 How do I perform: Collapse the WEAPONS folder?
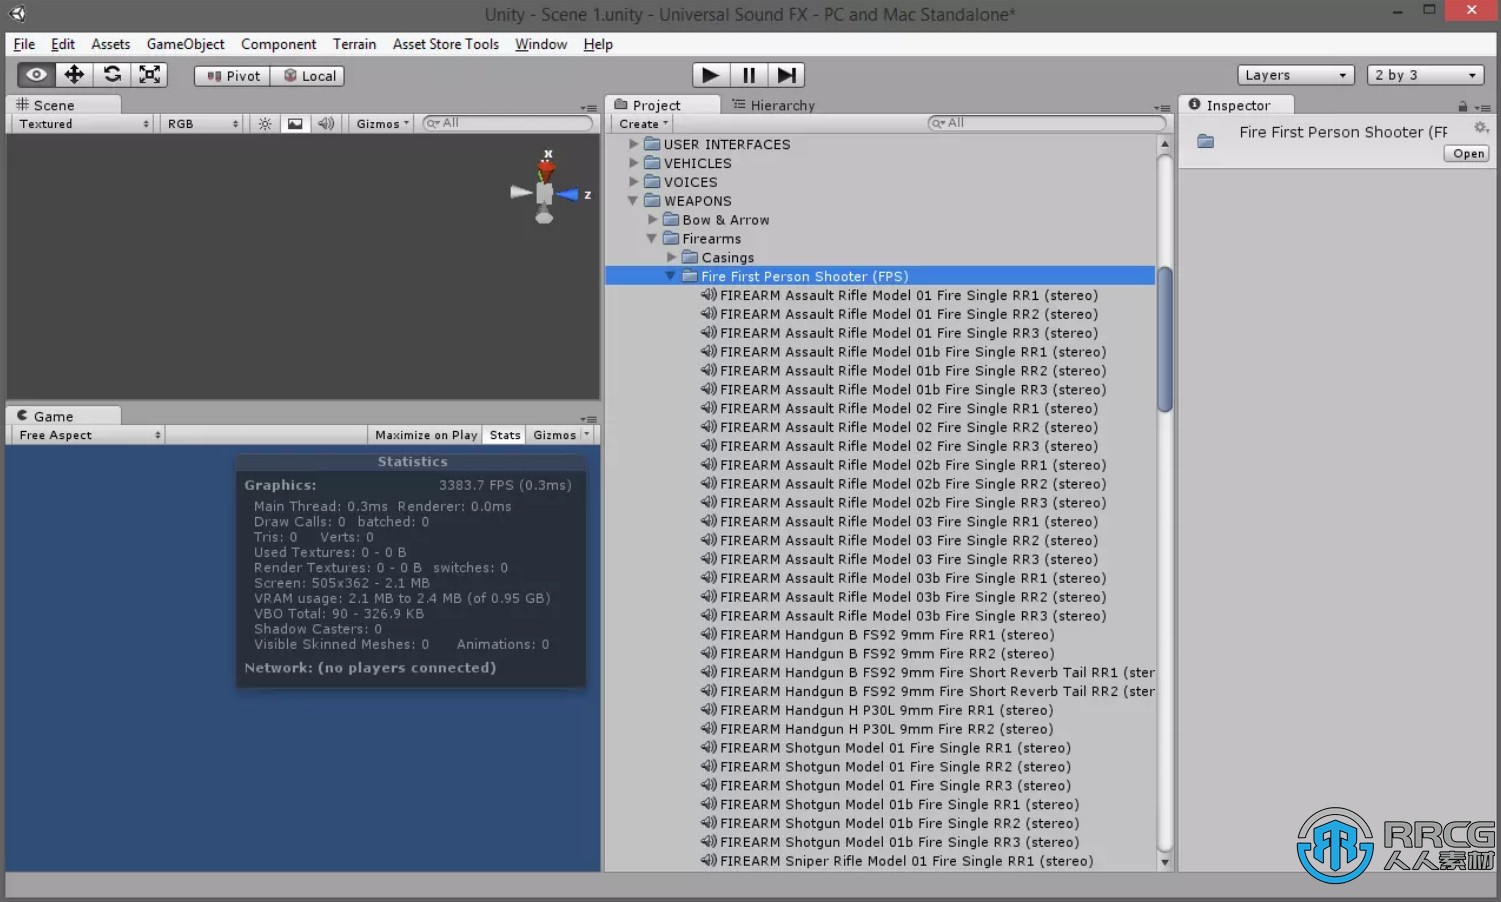pyautogui.click(x=634, y=201)
